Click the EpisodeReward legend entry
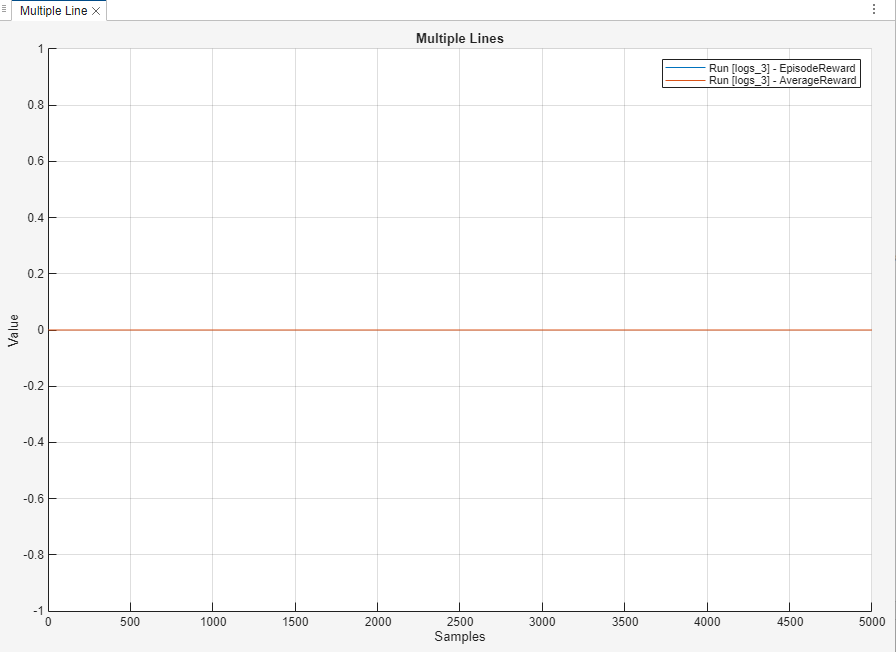Screen dimensions: 896x652 (x=781, y=67)
